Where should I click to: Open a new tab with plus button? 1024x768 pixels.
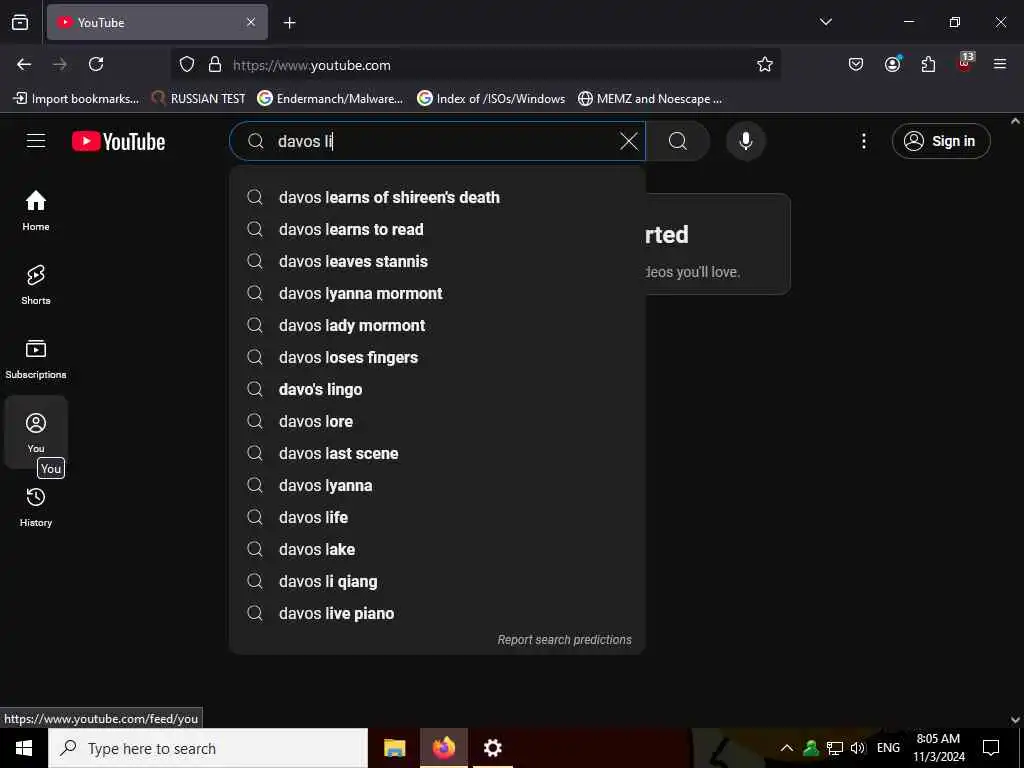point(289,23)
